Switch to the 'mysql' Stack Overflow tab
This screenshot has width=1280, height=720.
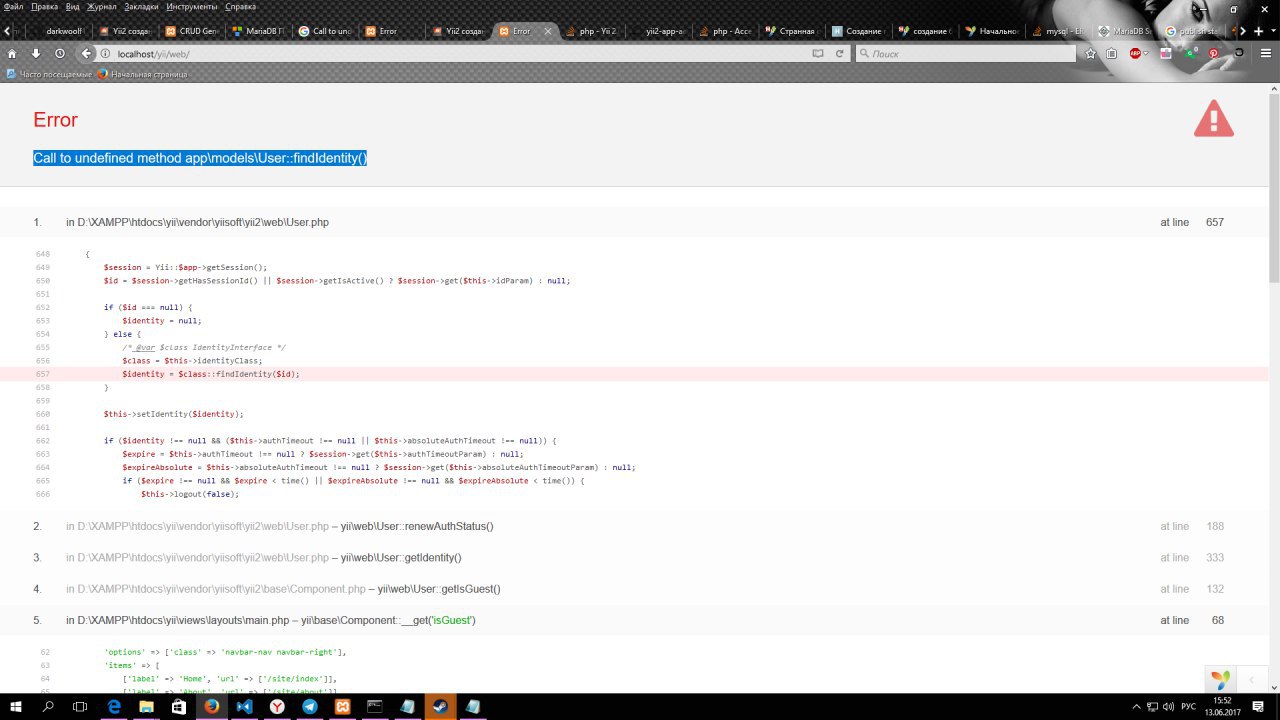[1059, 31]
